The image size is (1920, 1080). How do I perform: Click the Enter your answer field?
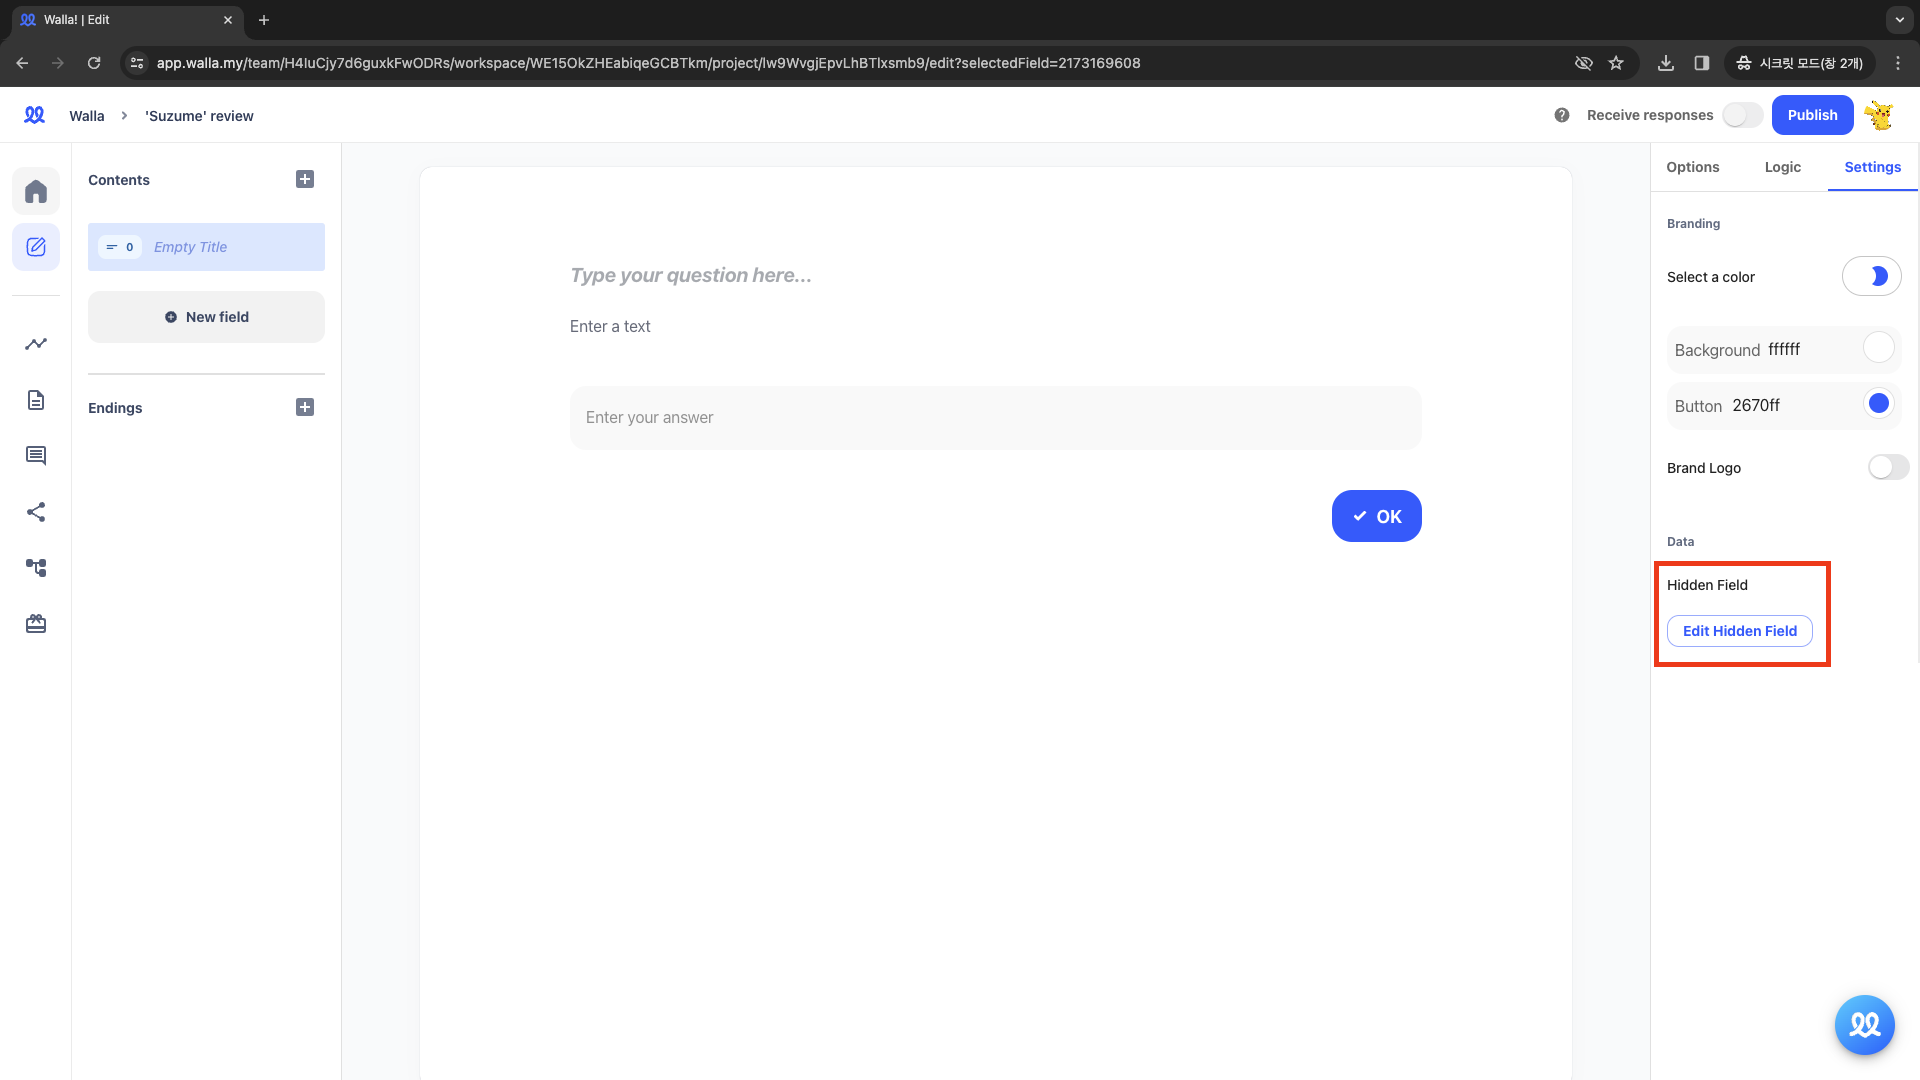pyautogui.click(x=995, y=418)
